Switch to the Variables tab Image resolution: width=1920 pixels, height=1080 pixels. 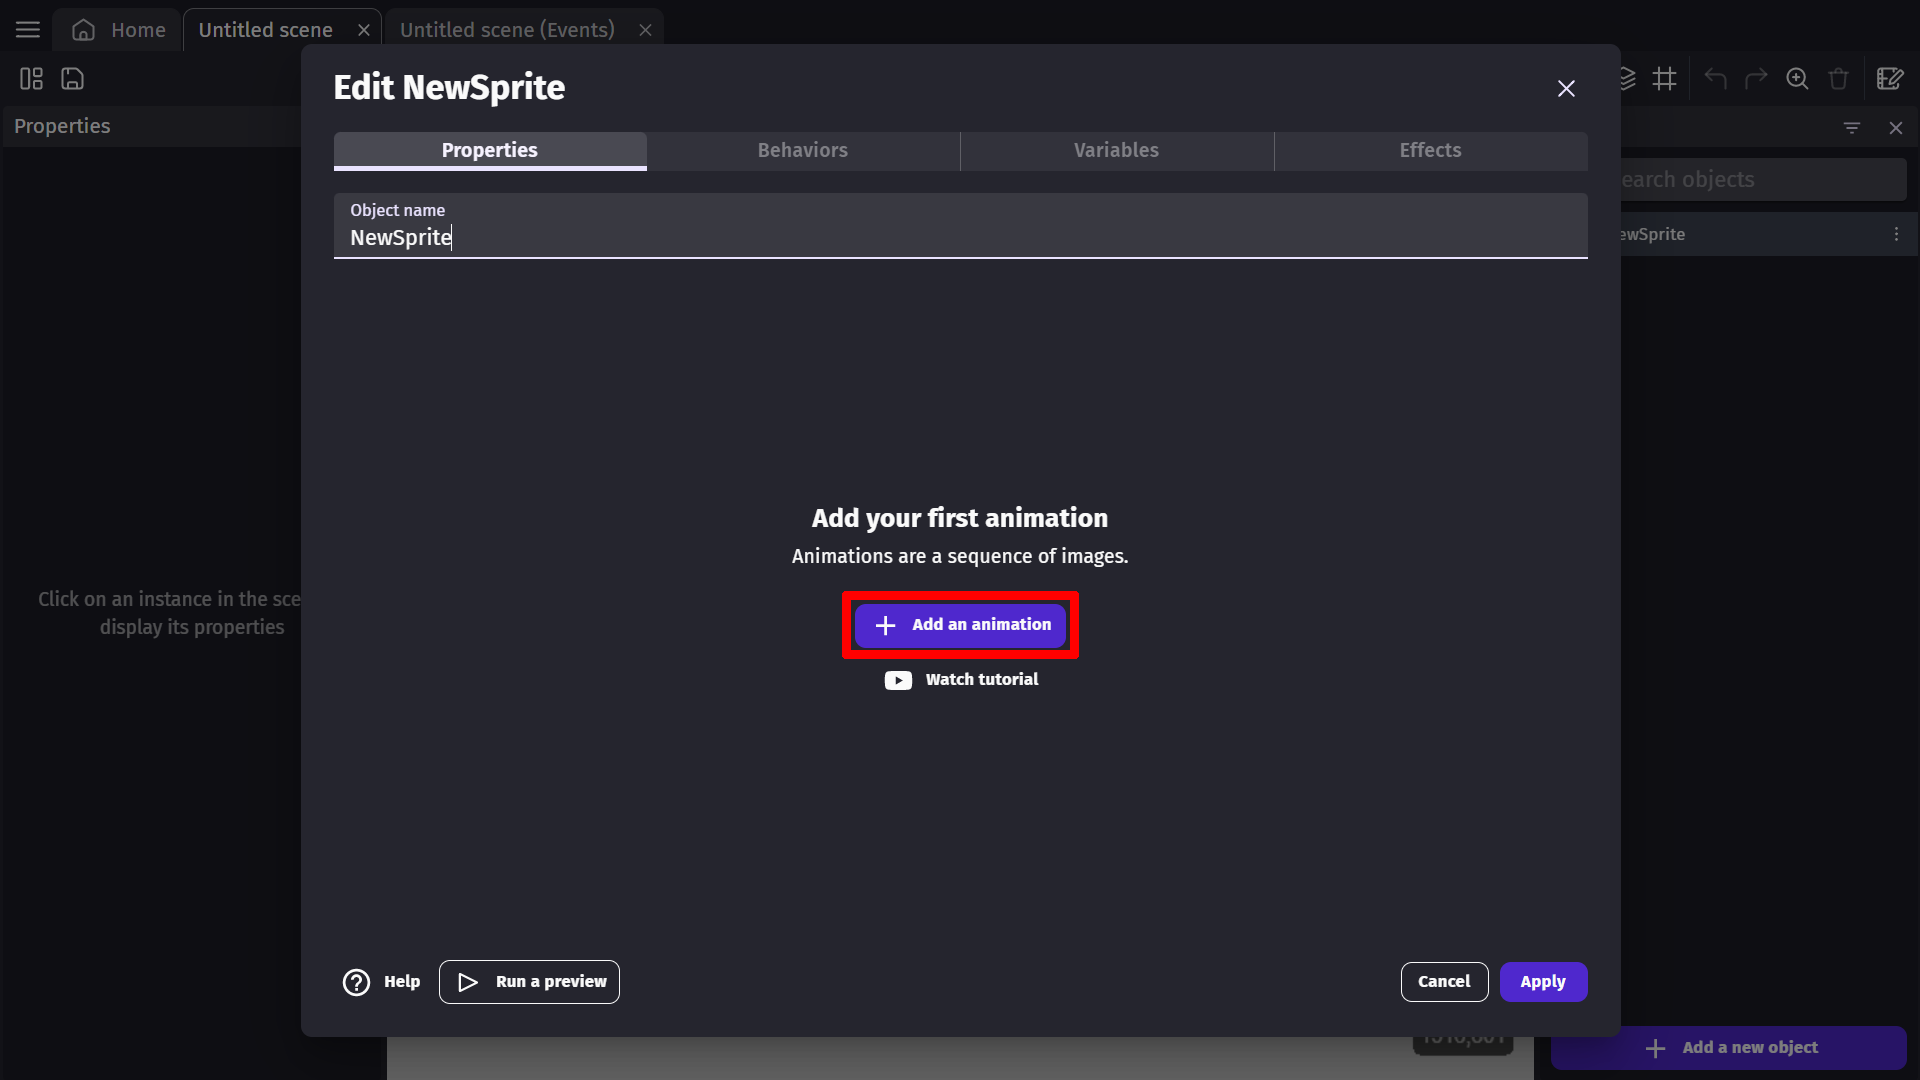point(1116,150)
